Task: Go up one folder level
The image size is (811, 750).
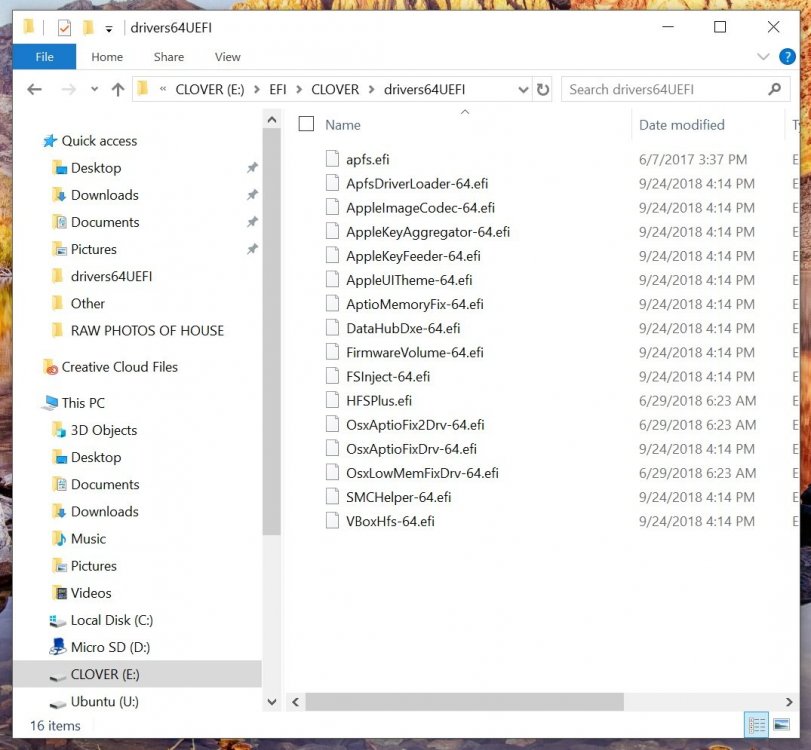Action: [x=118, y=89]
